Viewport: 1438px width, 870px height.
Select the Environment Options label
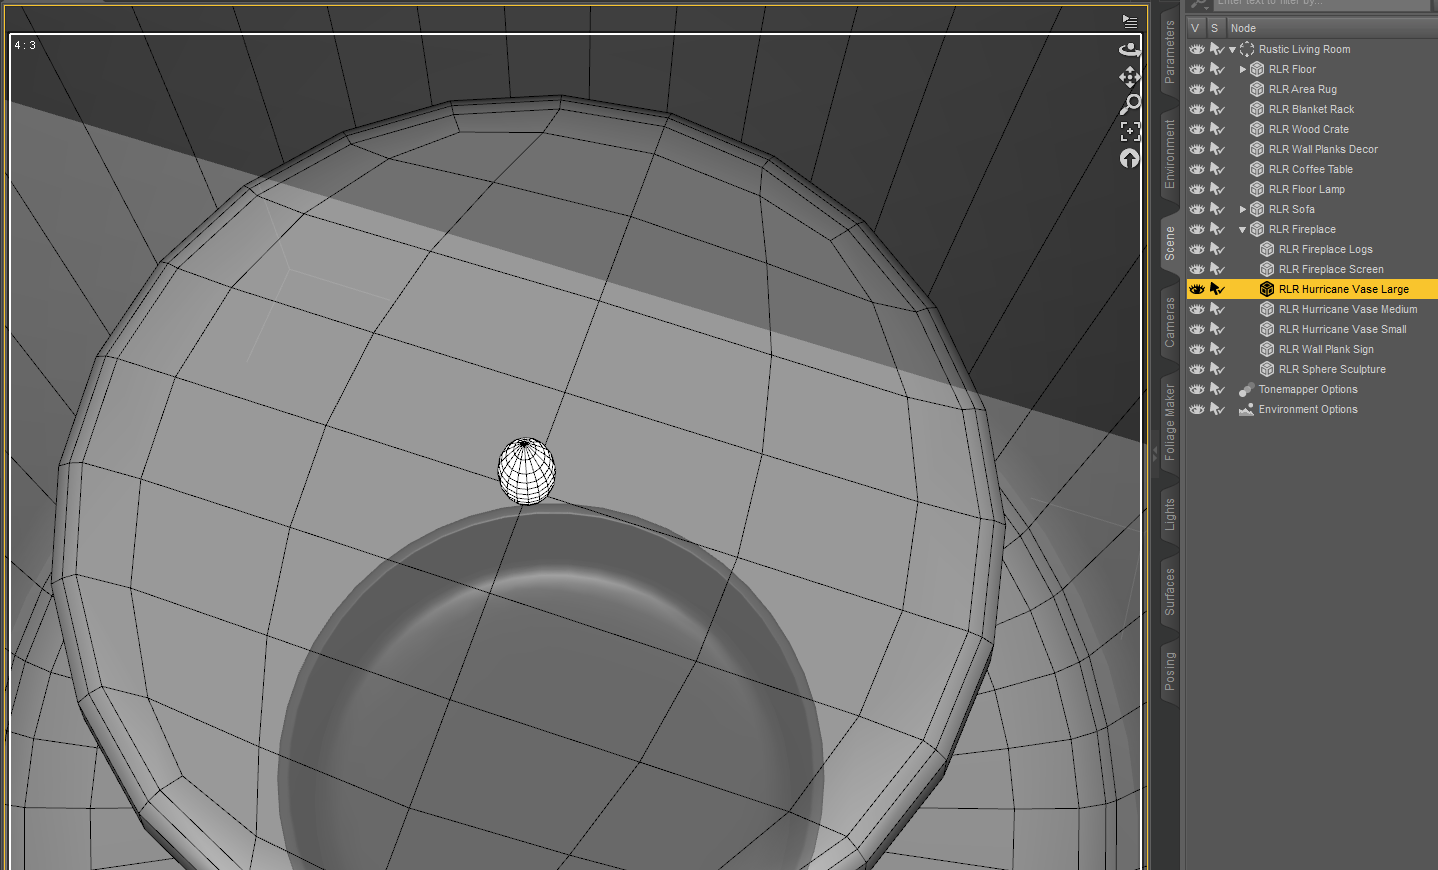(x=1308, y=409)
